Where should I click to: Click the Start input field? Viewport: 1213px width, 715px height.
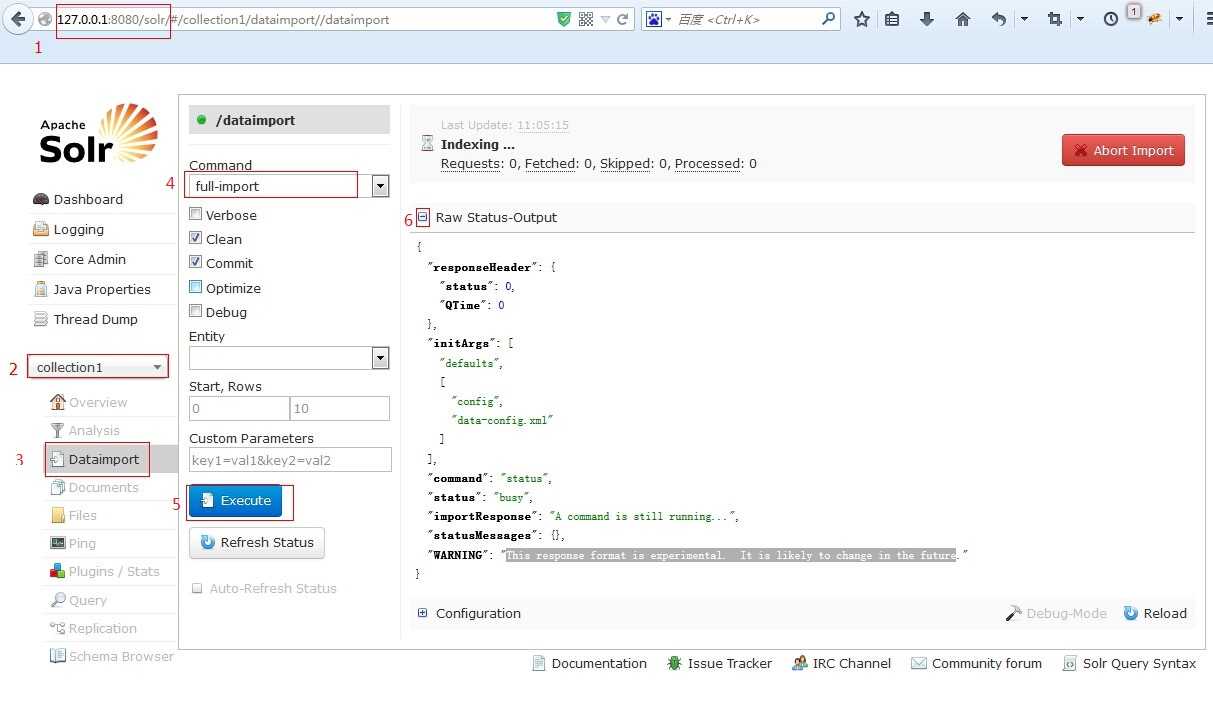(239, 408)
